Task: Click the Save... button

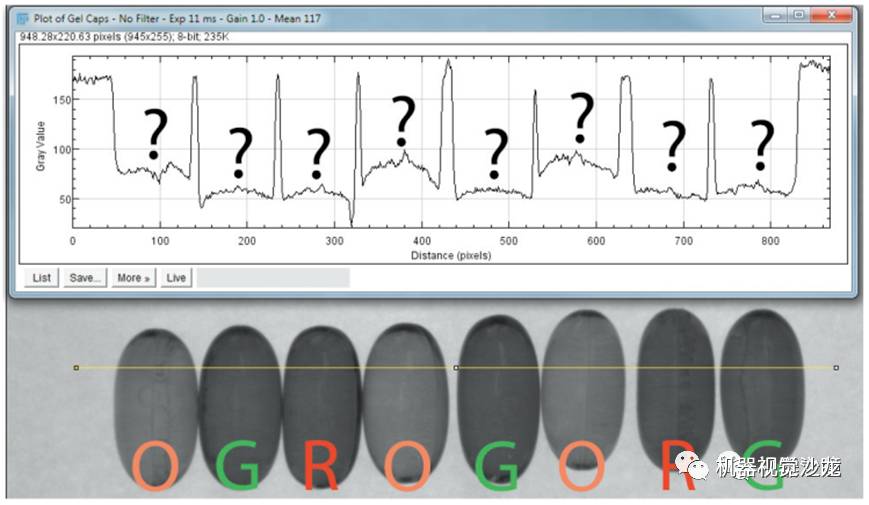Action: [x=85, y=278]
